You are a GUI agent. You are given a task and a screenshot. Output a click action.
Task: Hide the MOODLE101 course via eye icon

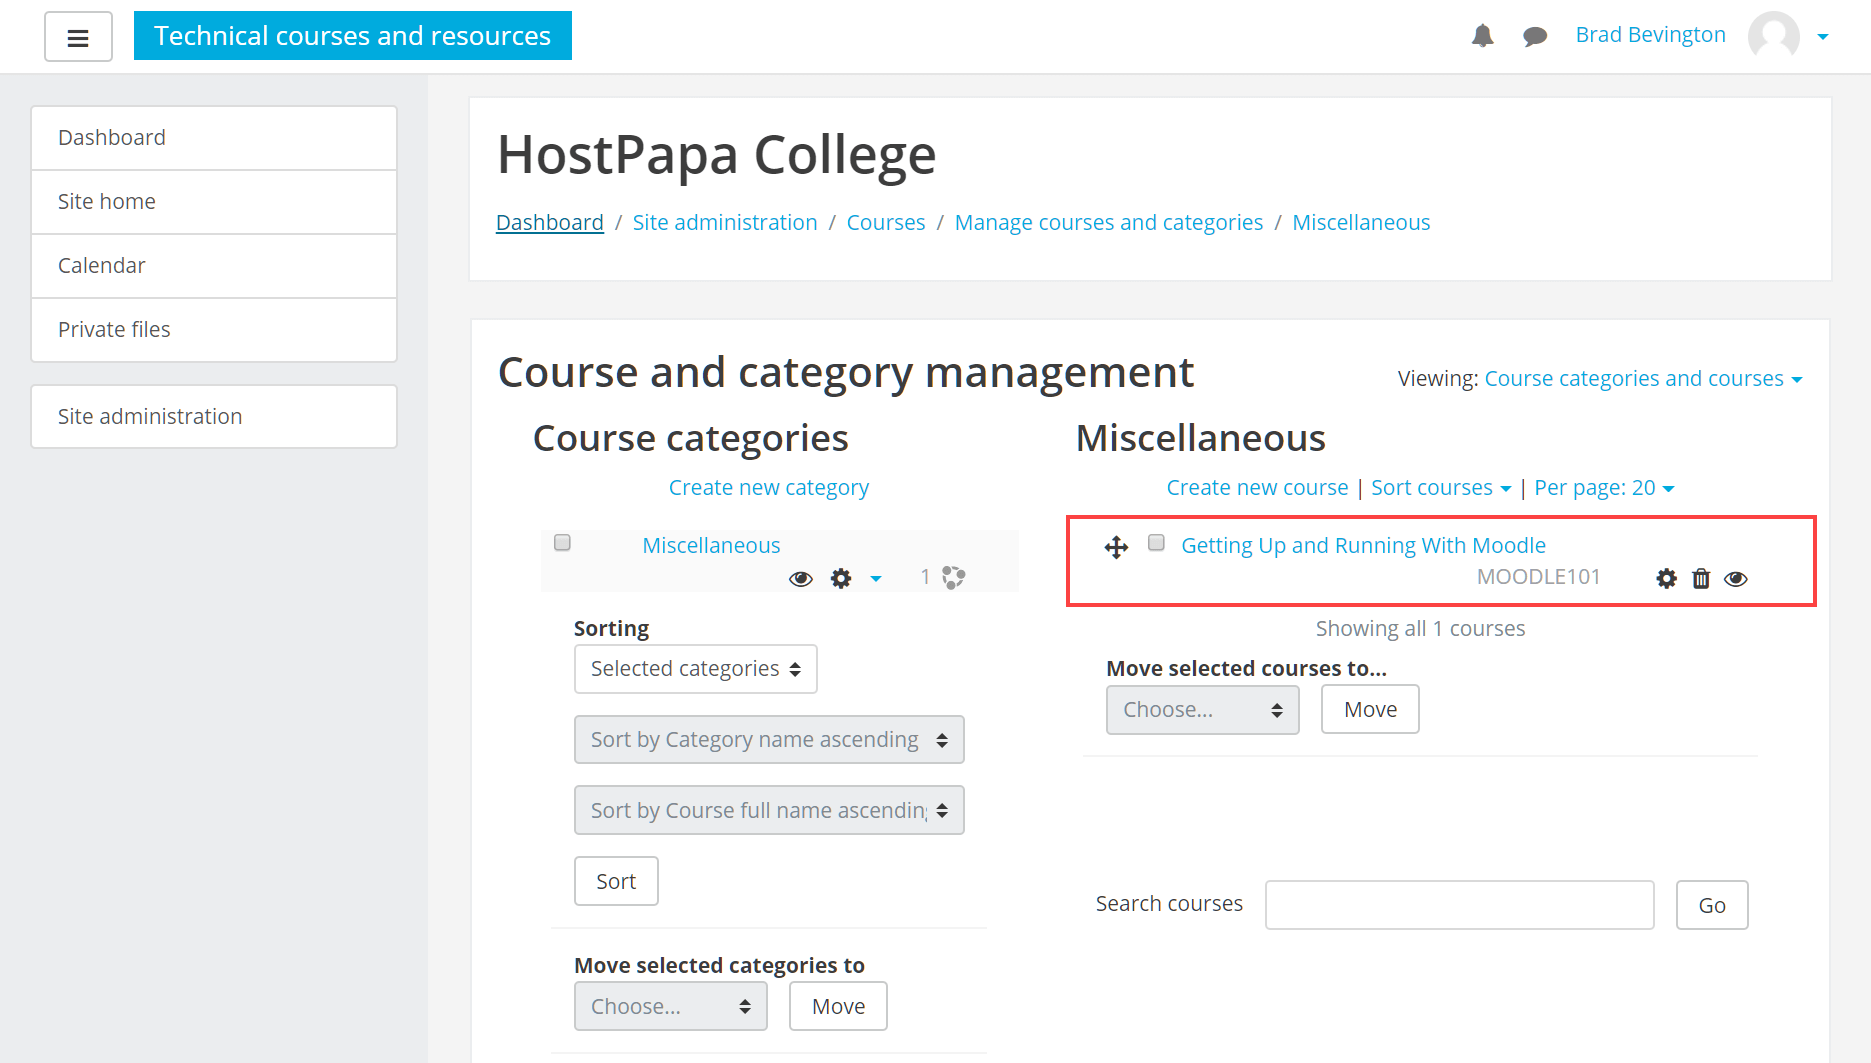tap(1736, 579)
